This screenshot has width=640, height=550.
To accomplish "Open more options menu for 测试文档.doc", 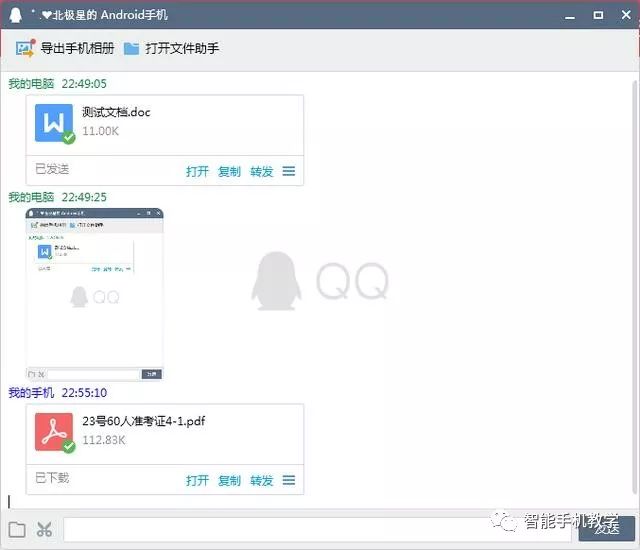I will click(289, 171).
